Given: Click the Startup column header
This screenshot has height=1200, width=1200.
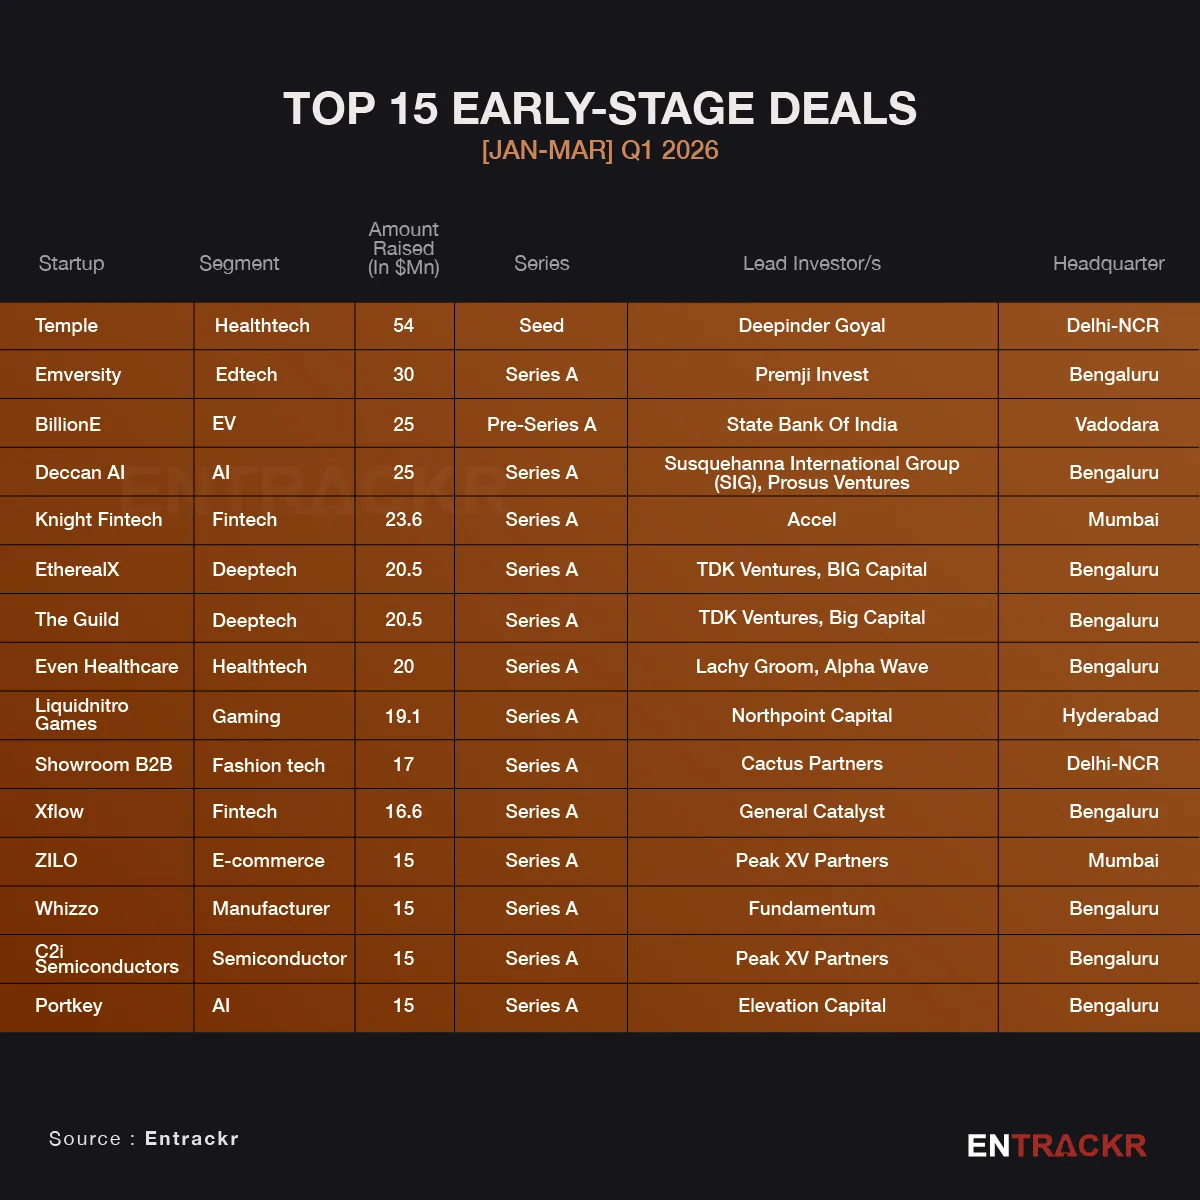Looking at the screenshot, I should point(71,263).
